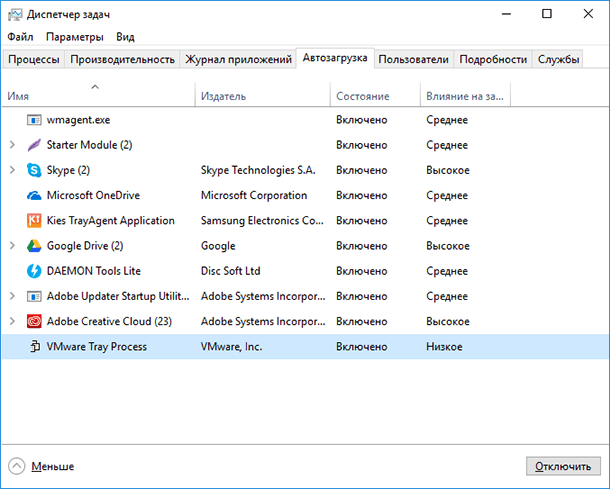Expand the Adobe Creative Cloud (23) group
The height and width of the screenshot is (489, 610).
point(12,321)
